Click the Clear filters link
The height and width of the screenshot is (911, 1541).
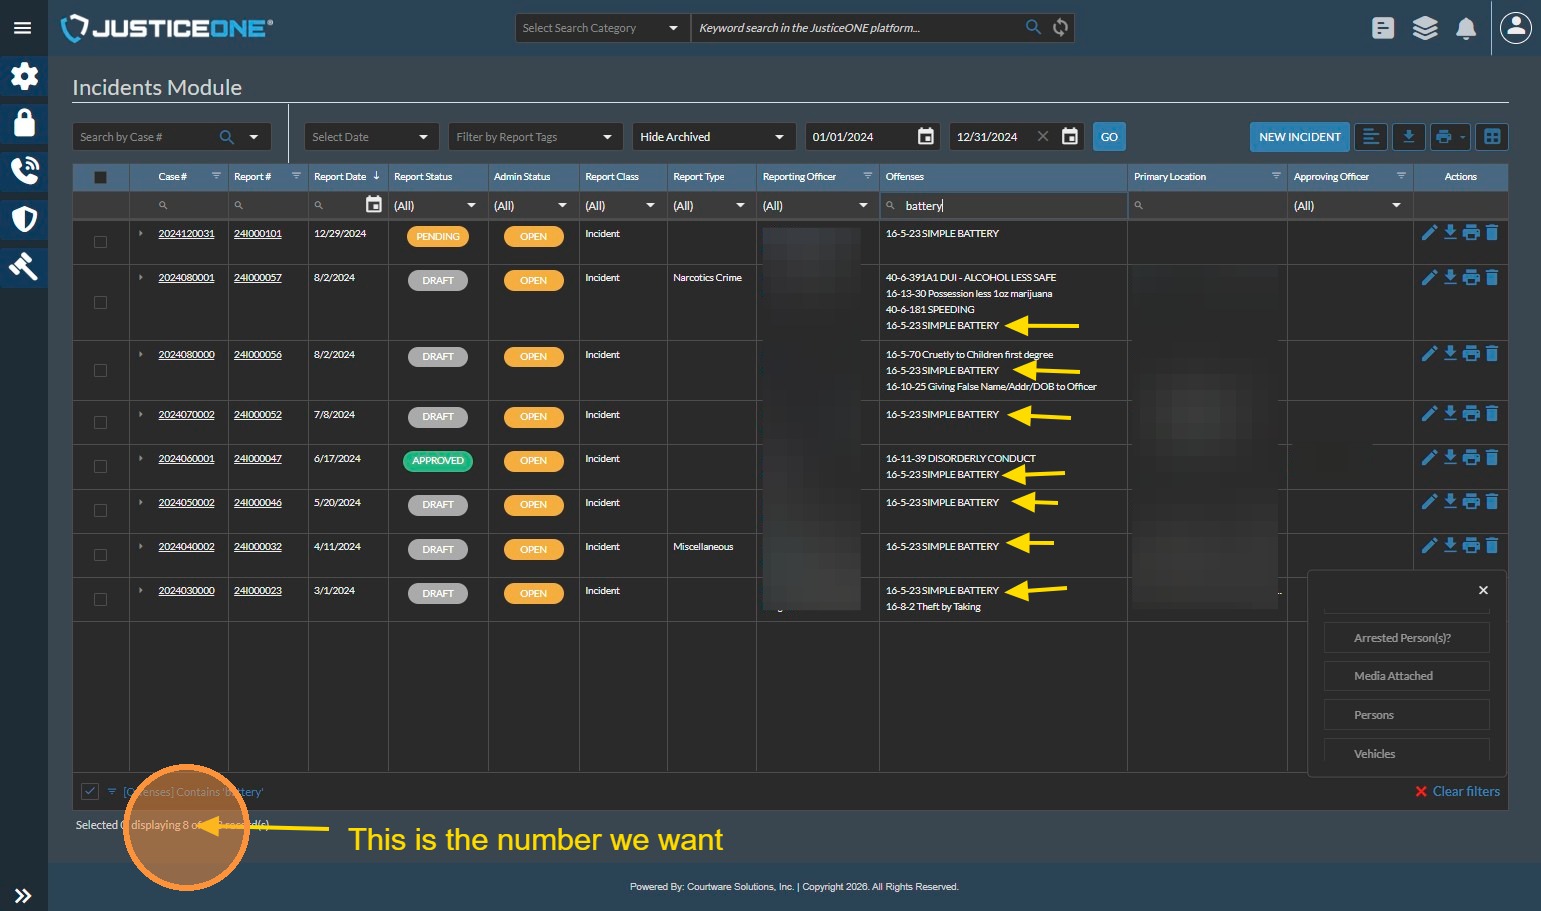coord(1465,791)
